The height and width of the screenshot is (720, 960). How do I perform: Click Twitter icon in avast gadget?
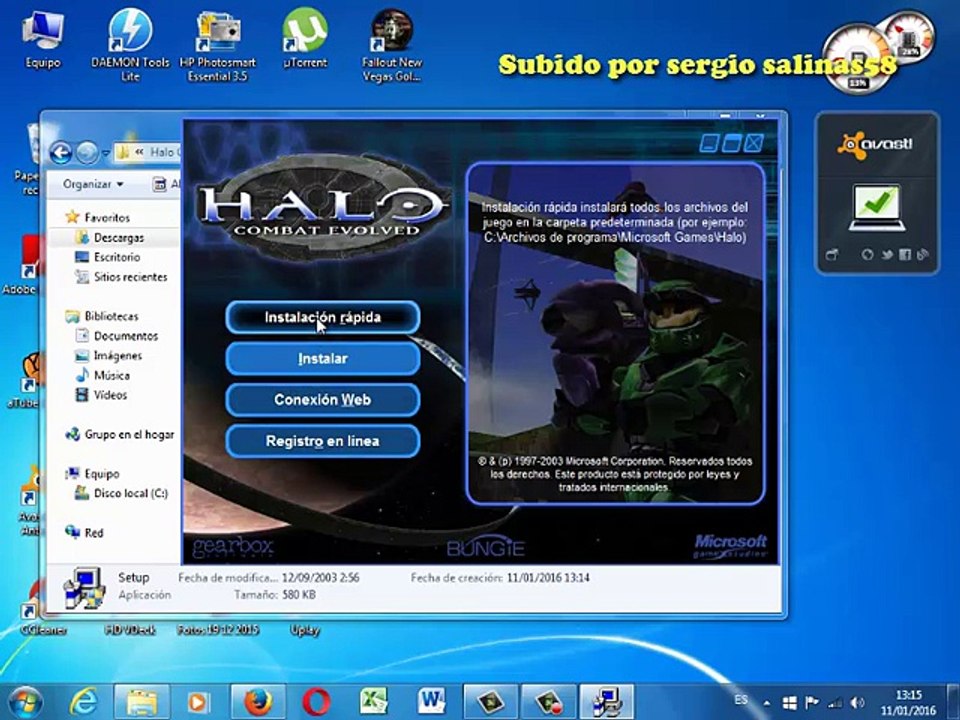(887, 255)
